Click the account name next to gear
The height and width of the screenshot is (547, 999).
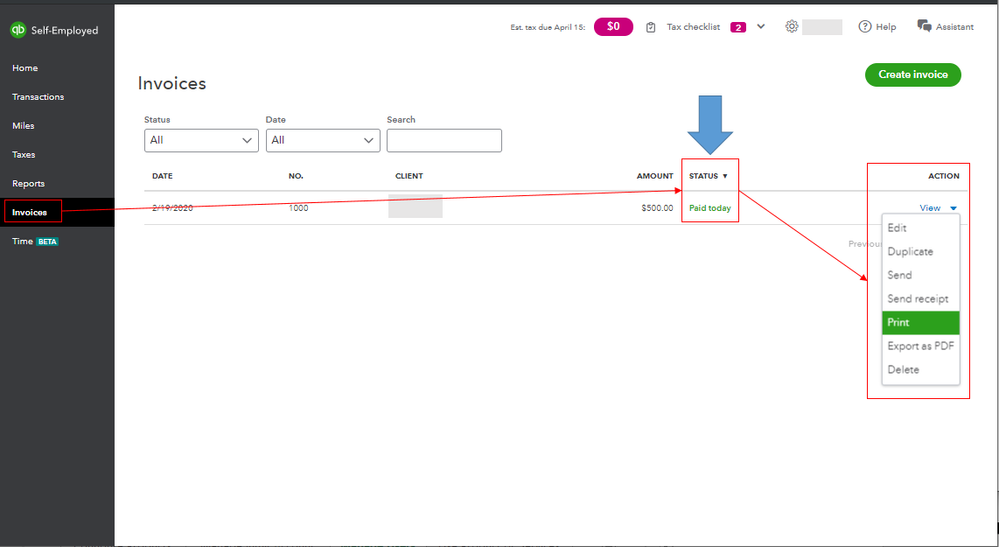[822, 27]
